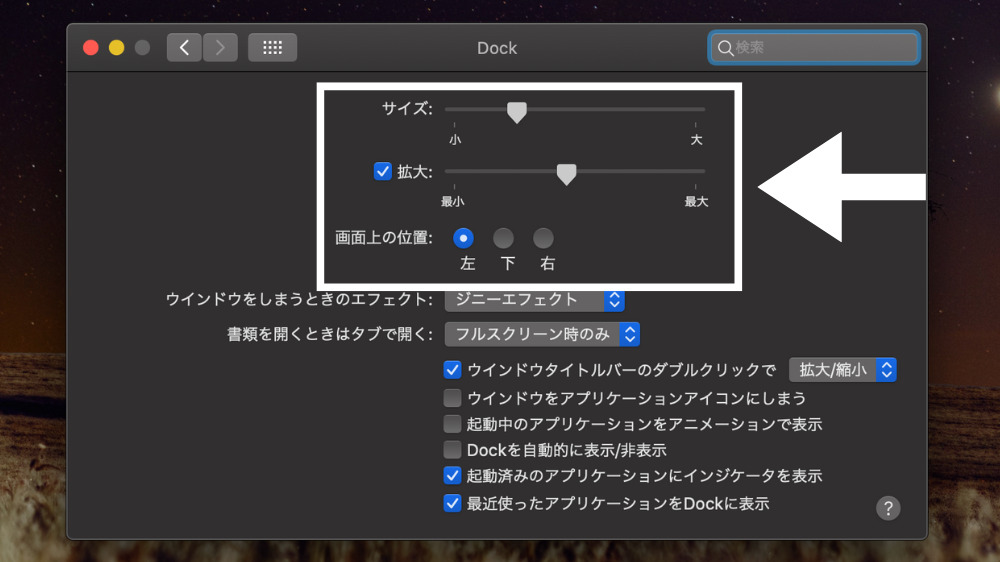Toggle the 拡大 magnification checkbox

pos(382,171)
